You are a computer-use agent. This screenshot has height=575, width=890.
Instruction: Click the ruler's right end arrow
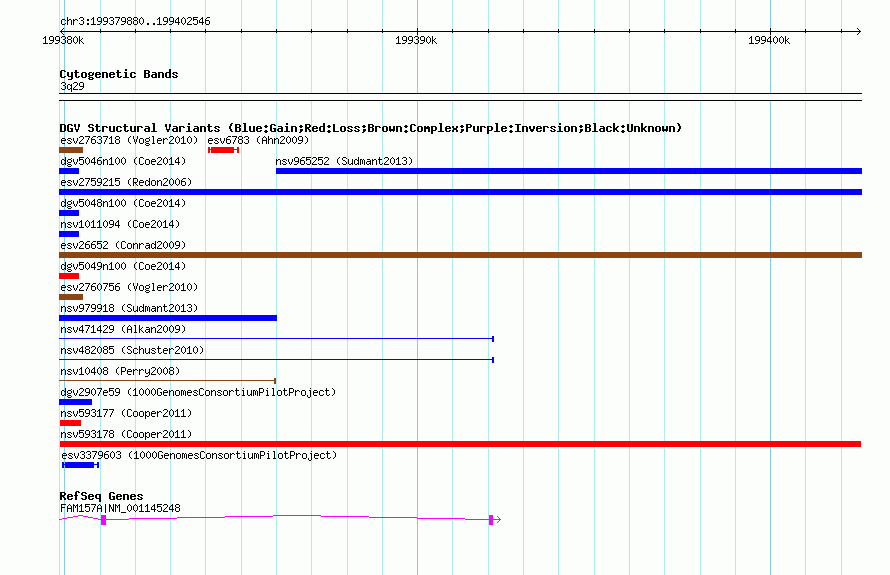click(859, 31)
